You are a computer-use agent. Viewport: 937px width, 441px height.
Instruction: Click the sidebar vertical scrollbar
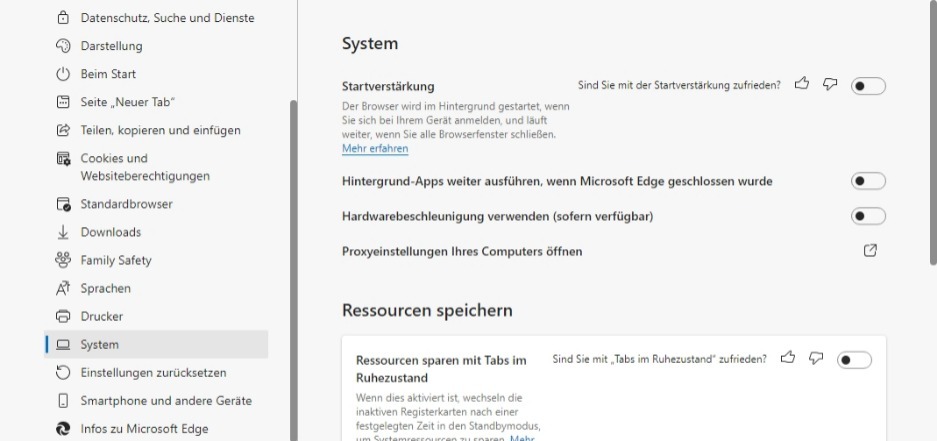click(x=293, y=250)
